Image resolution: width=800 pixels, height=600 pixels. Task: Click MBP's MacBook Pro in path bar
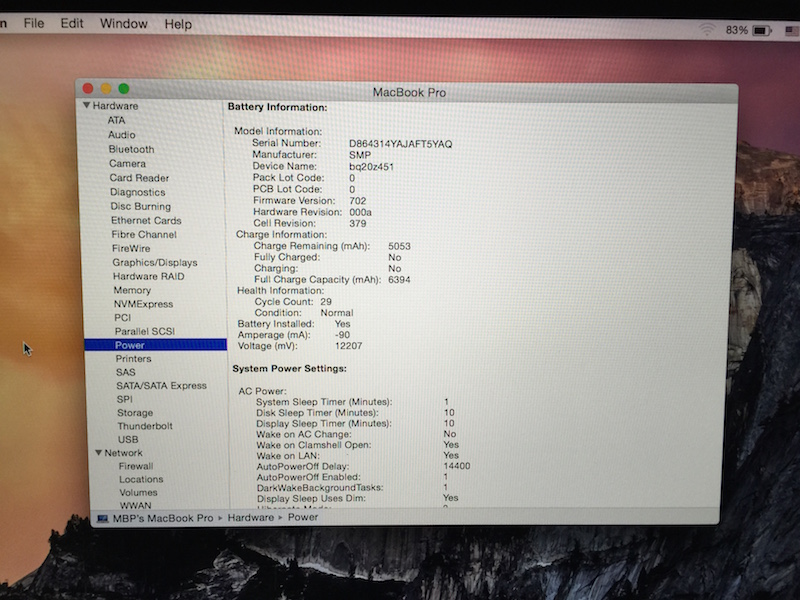click(x=163, y=518)
